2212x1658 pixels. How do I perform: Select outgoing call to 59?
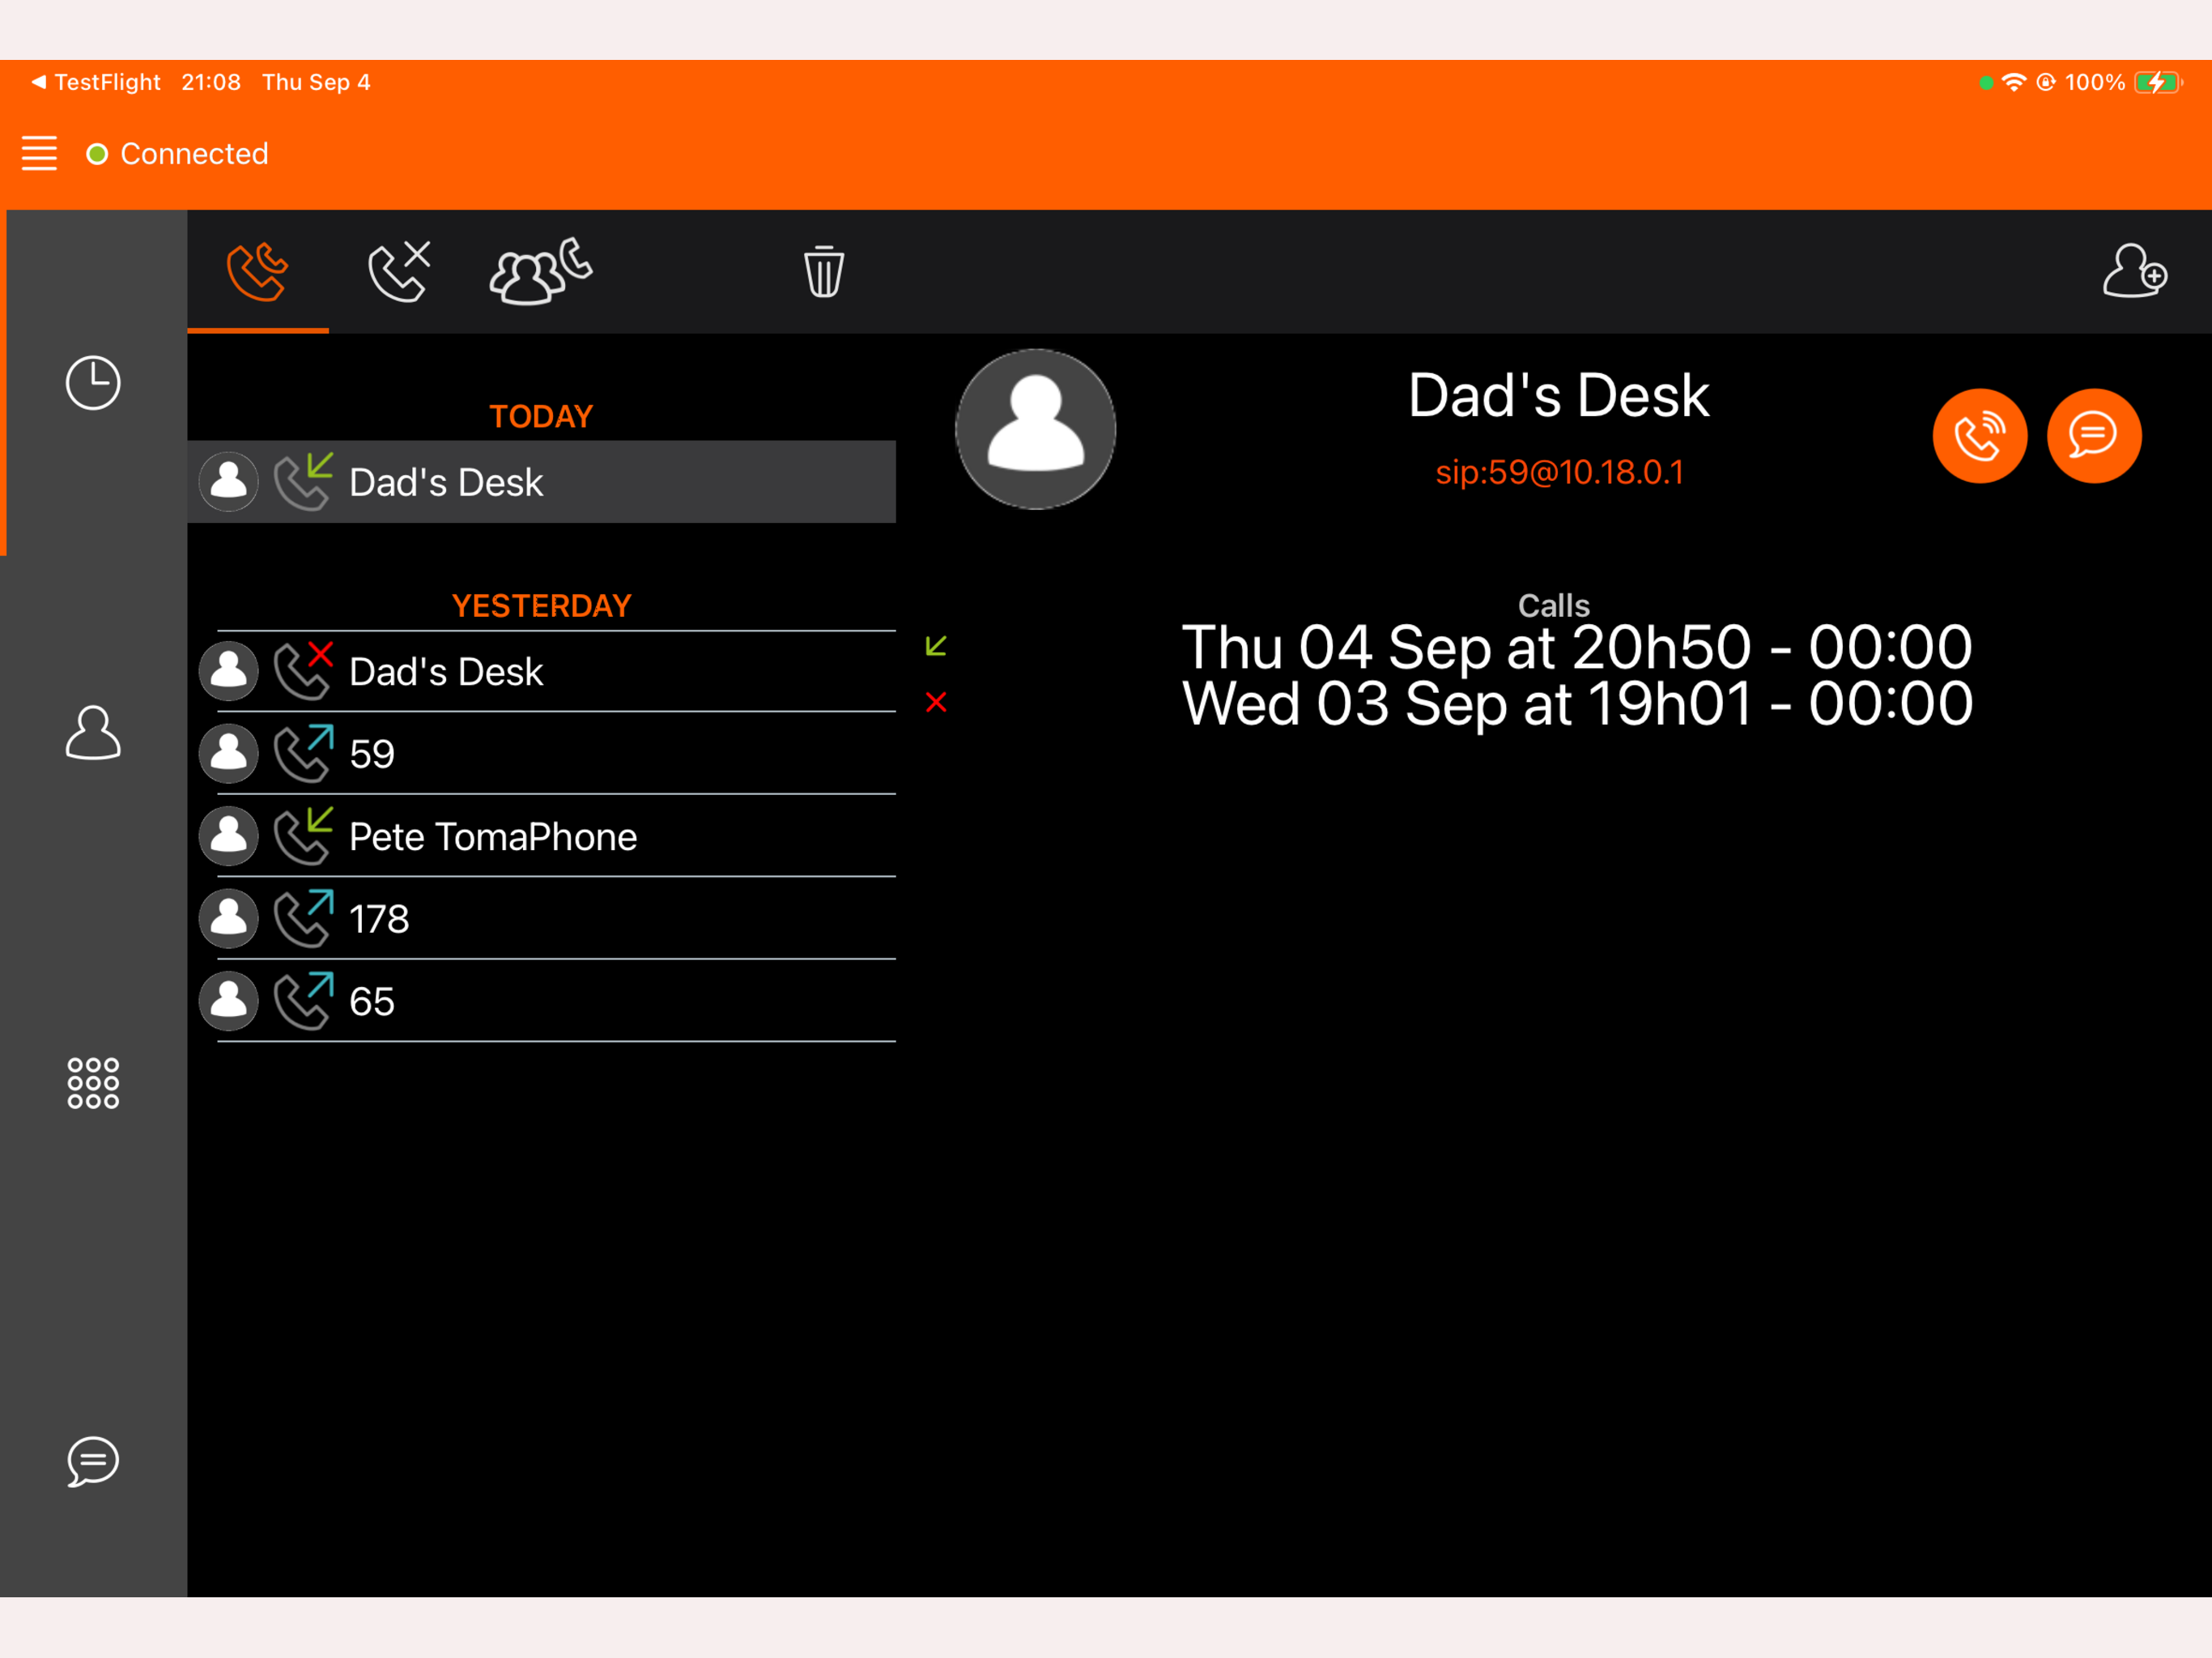coord(541,754)
